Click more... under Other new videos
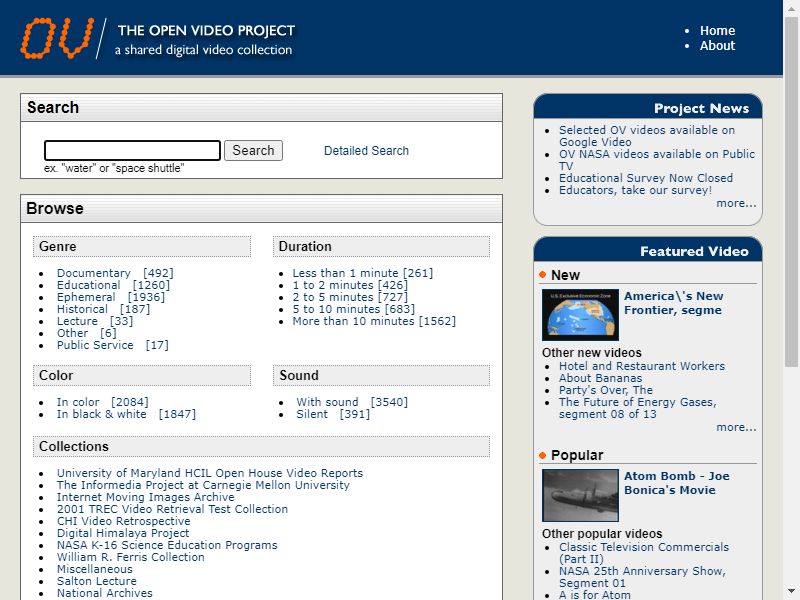800x600 pixels. 736,427
